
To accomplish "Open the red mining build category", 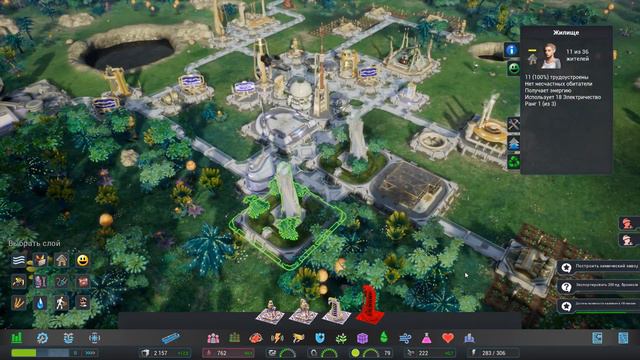I will coord(256,338).
